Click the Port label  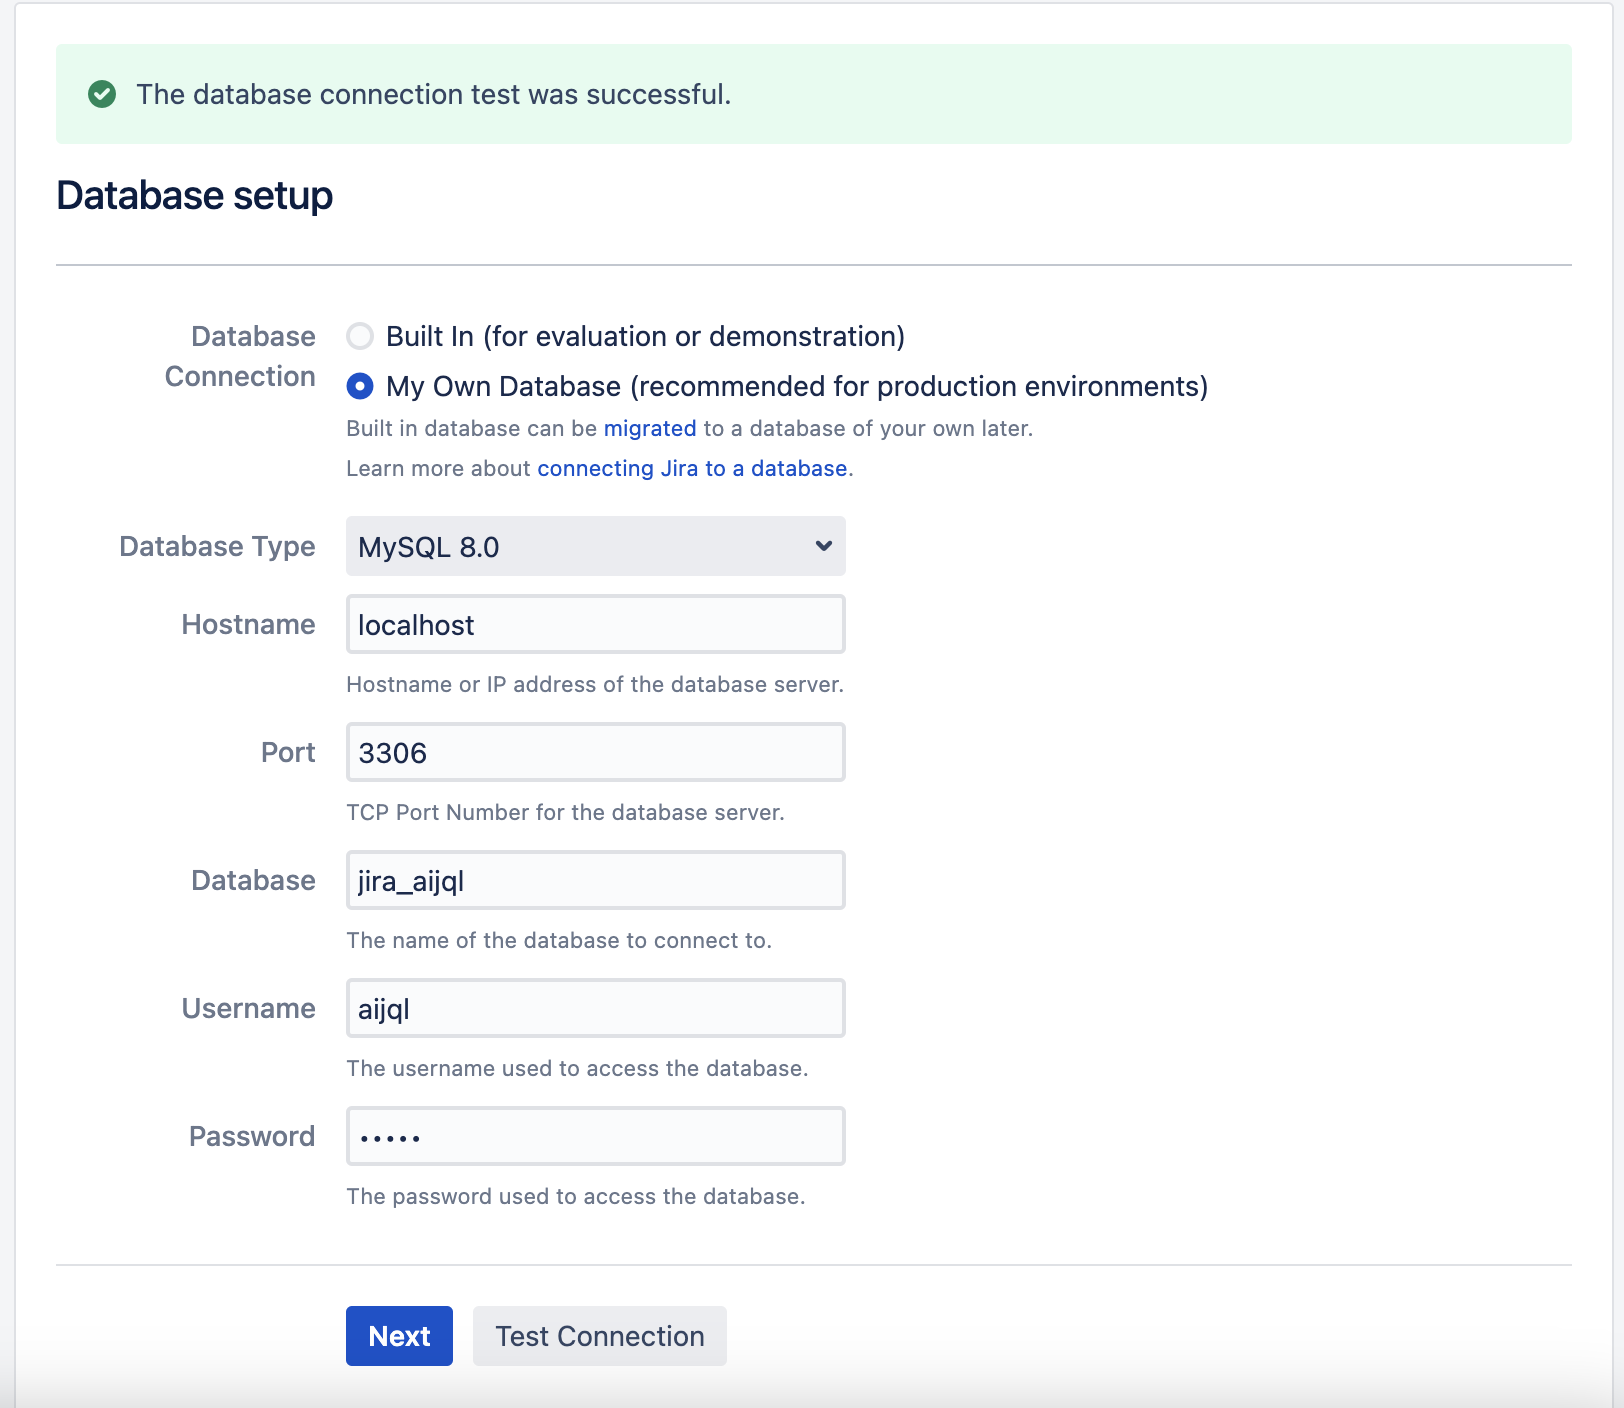(288, 752)
